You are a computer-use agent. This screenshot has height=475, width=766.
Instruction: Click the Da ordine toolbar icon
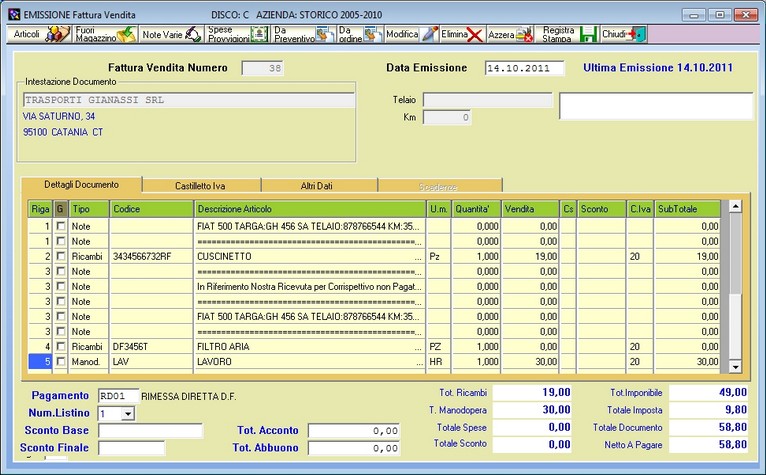tap(360, 34)
